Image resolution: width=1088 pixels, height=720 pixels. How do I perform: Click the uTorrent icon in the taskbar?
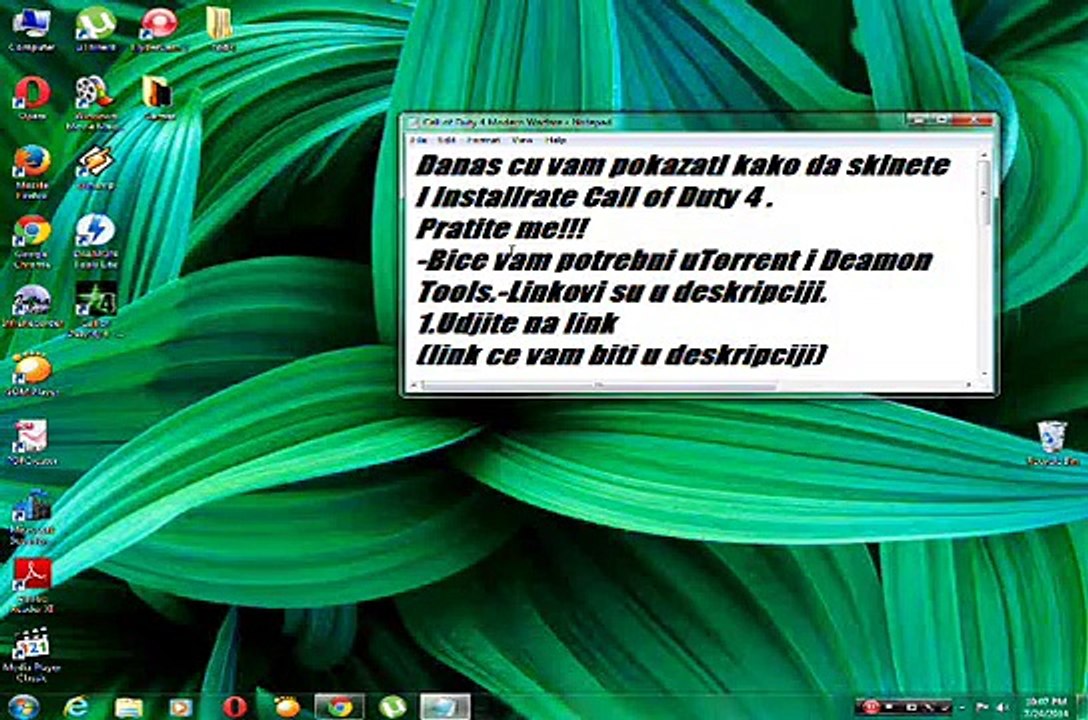click(x=393, y=706)
